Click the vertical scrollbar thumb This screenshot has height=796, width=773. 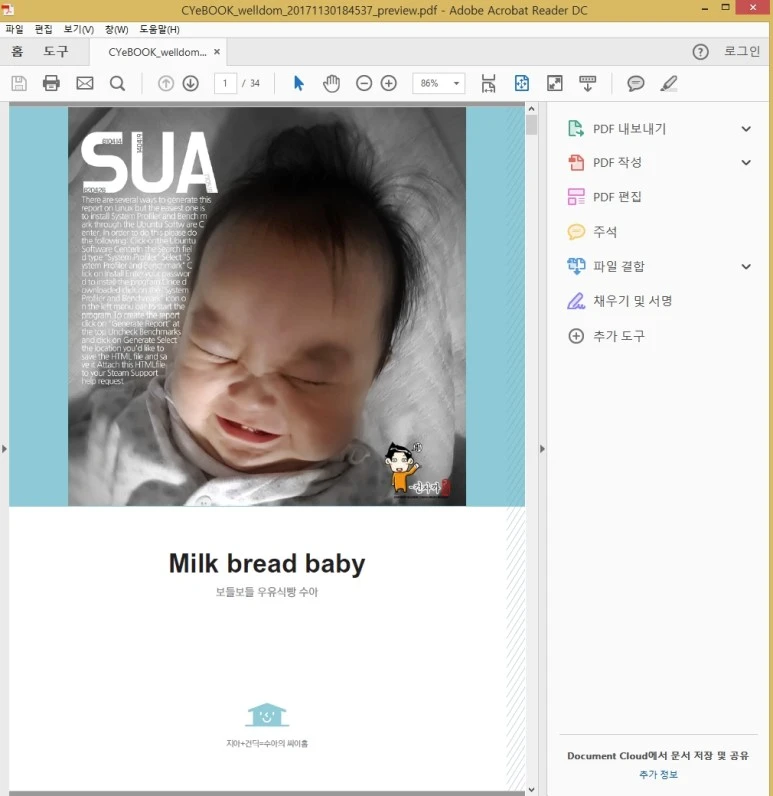[x=531, y=125]
